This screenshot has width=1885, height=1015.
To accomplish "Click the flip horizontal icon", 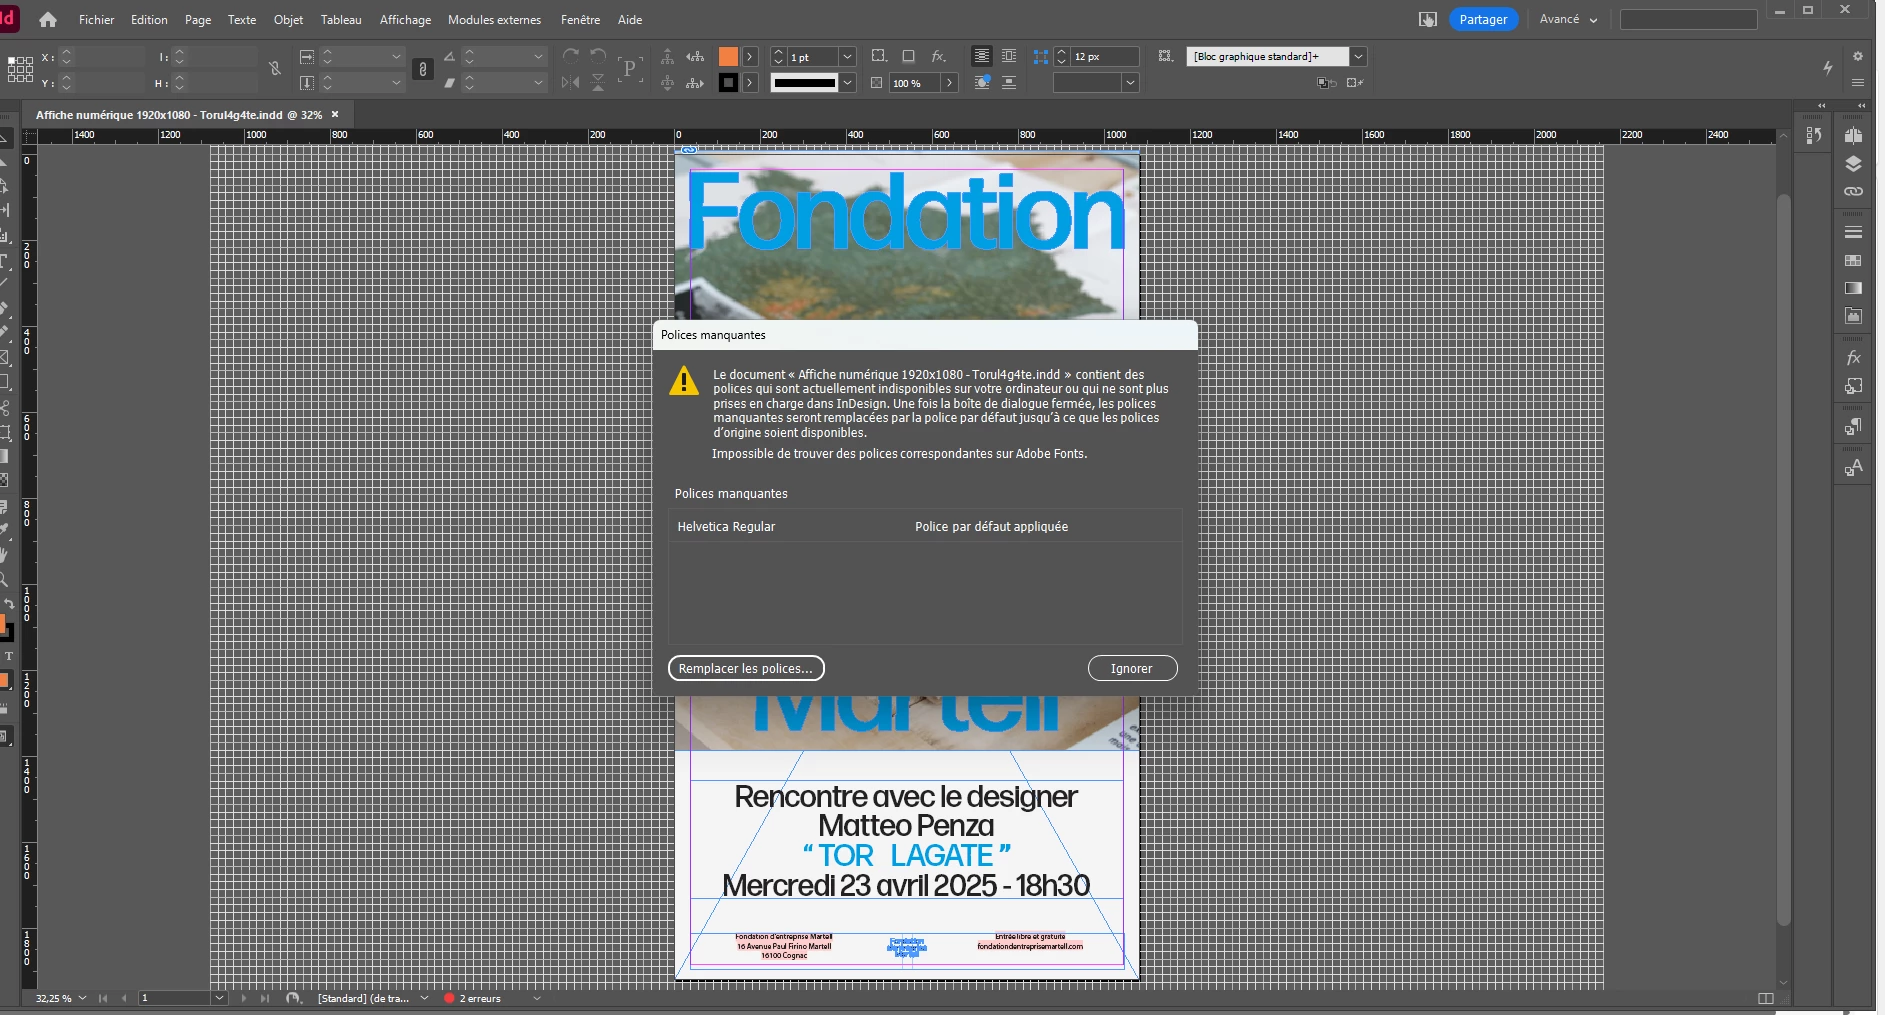I will [x=571, y=83].
